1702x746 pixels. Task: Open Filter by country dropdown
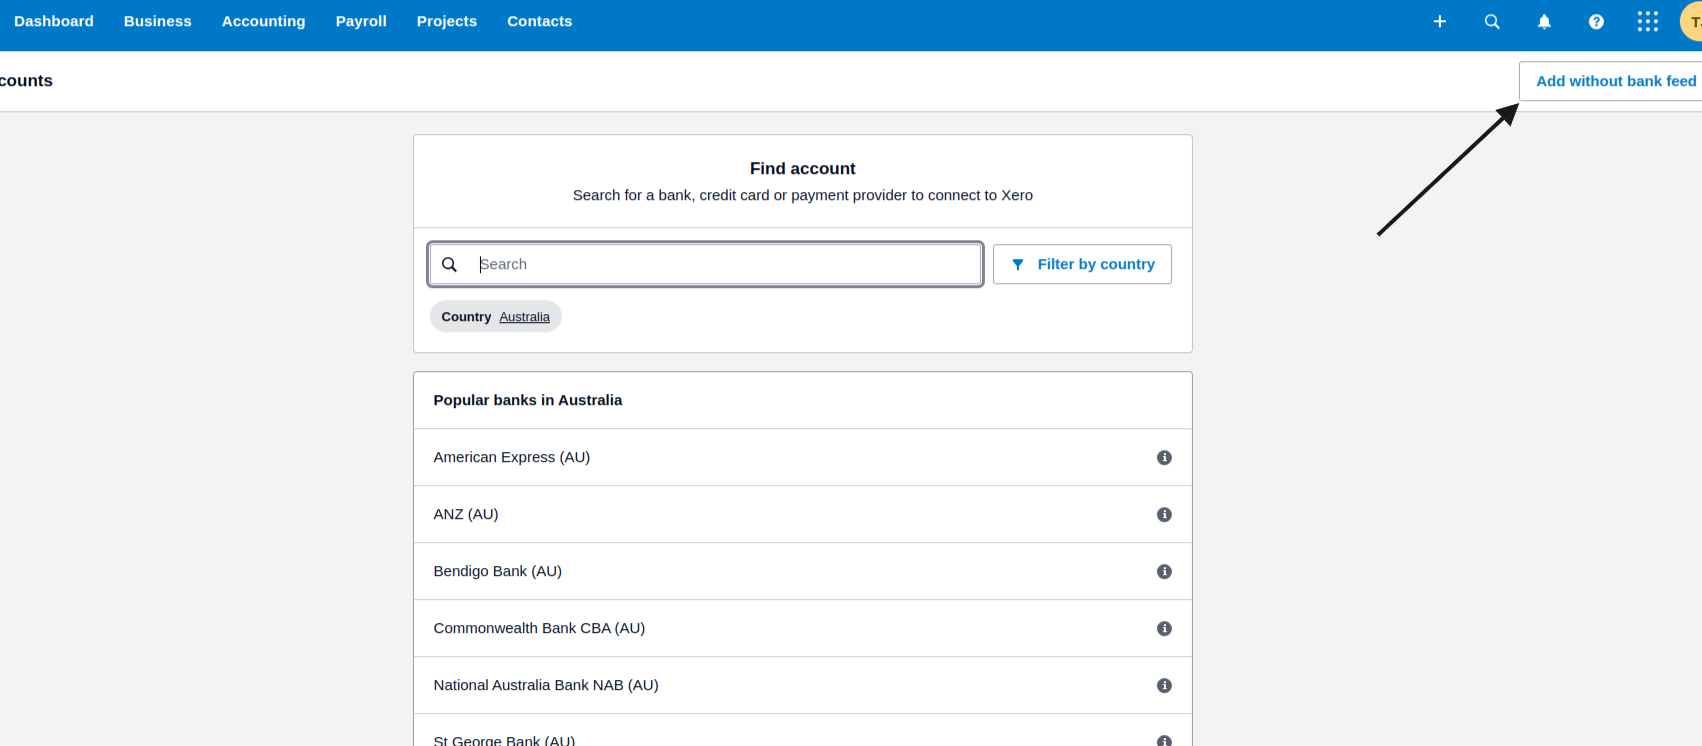tap(1082, 264)
